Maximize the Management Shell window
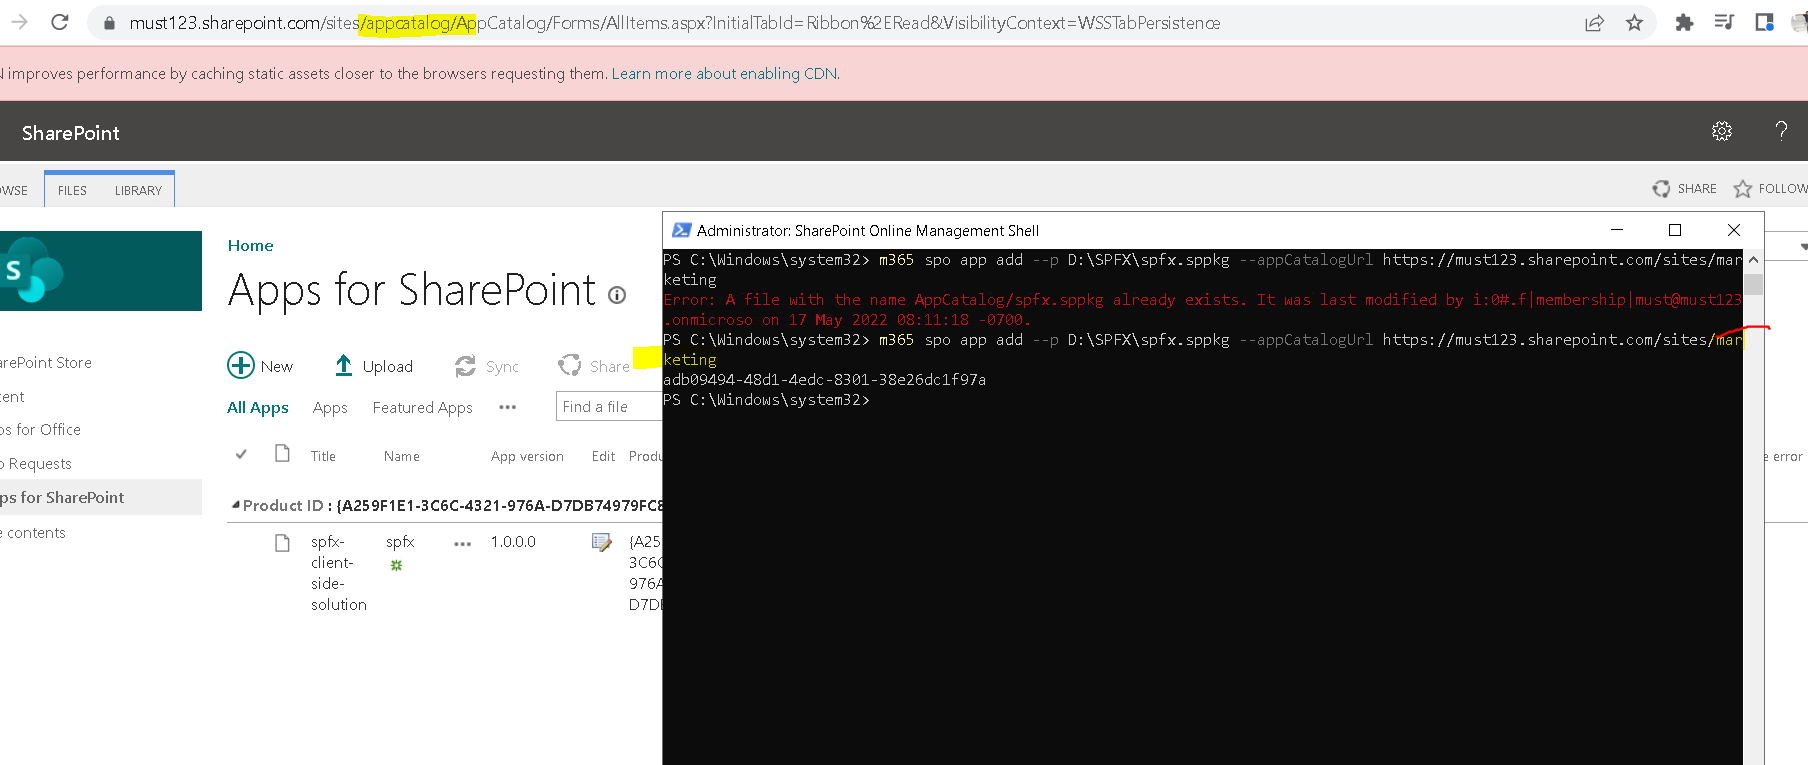The height and width of the screenshot is (765, 1808). pos(1675,230)
